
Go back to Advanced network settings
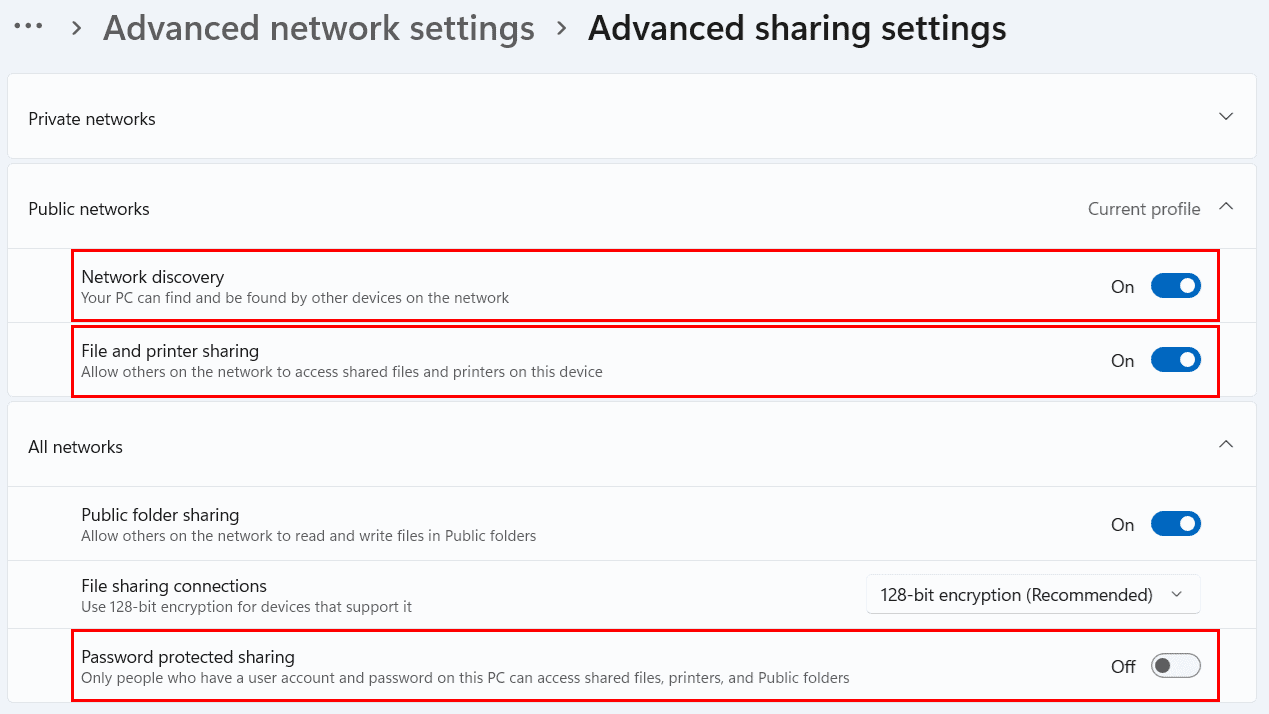pyautogui.click(x=319, y=29)
